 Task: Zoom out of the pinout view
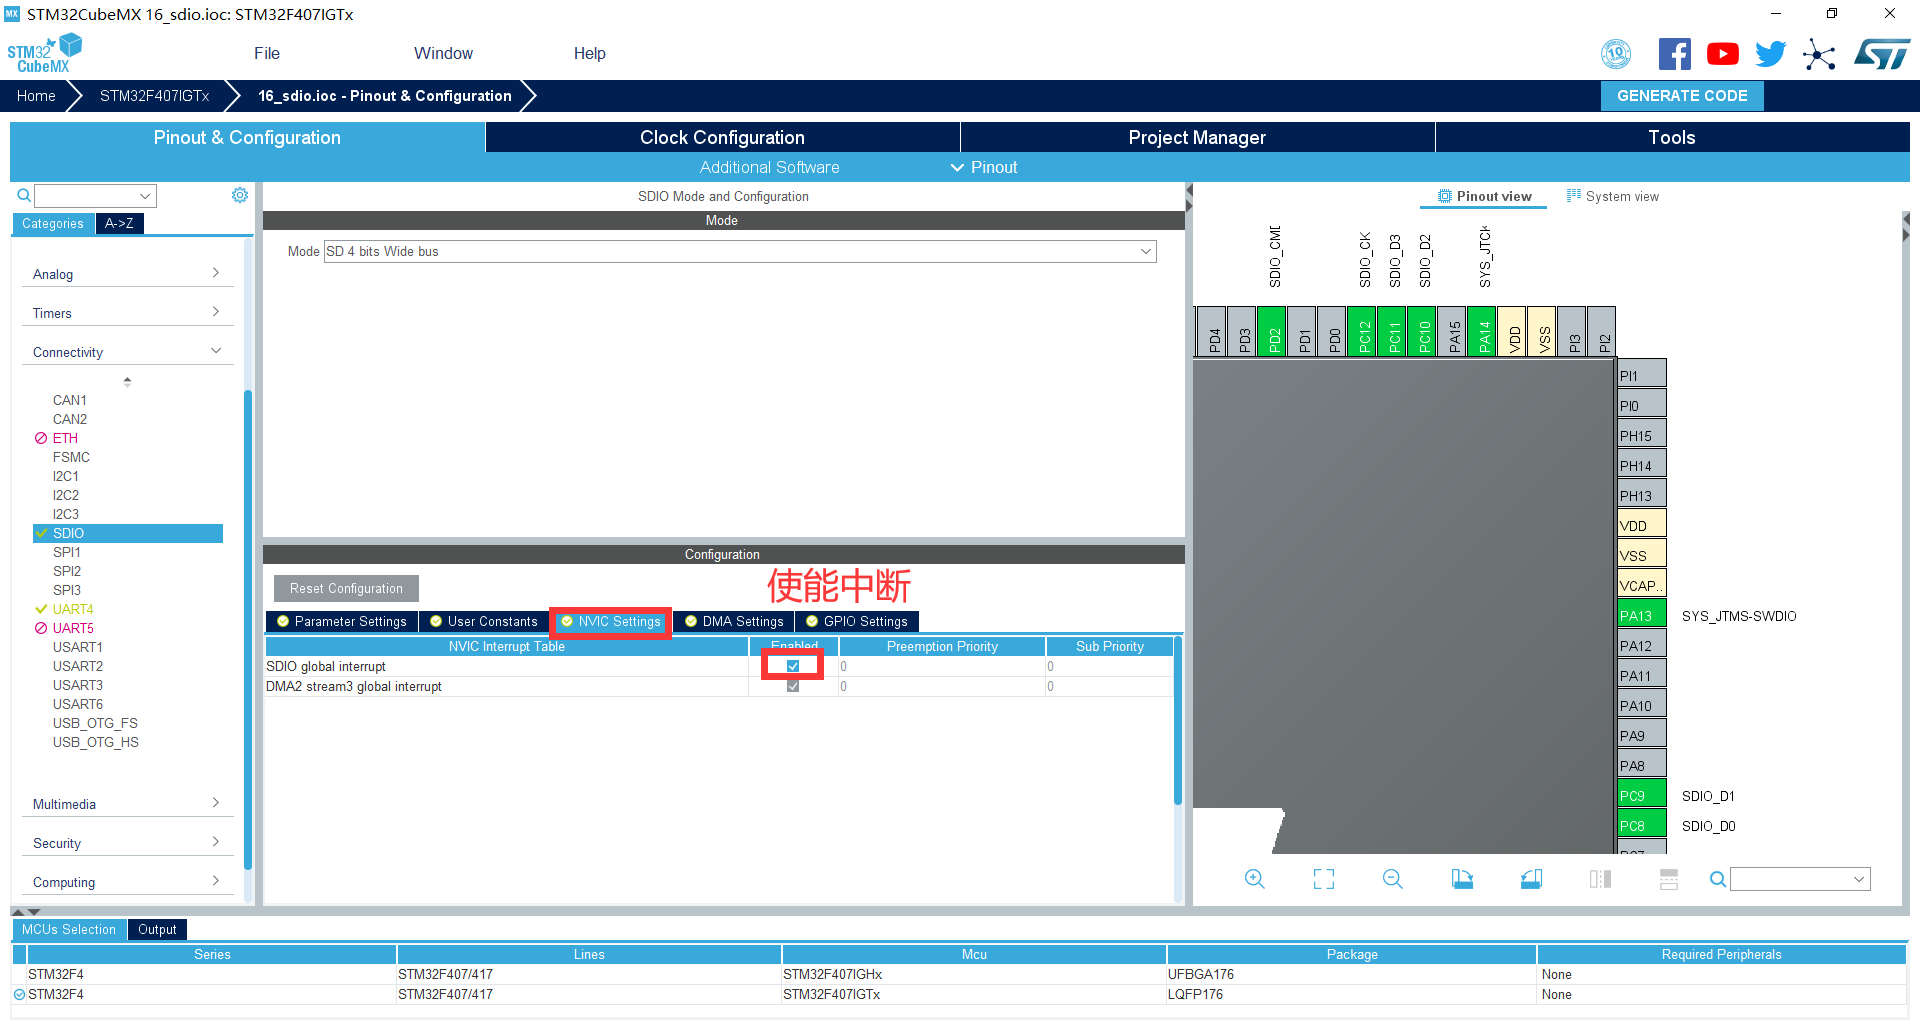click(1392, 879)
